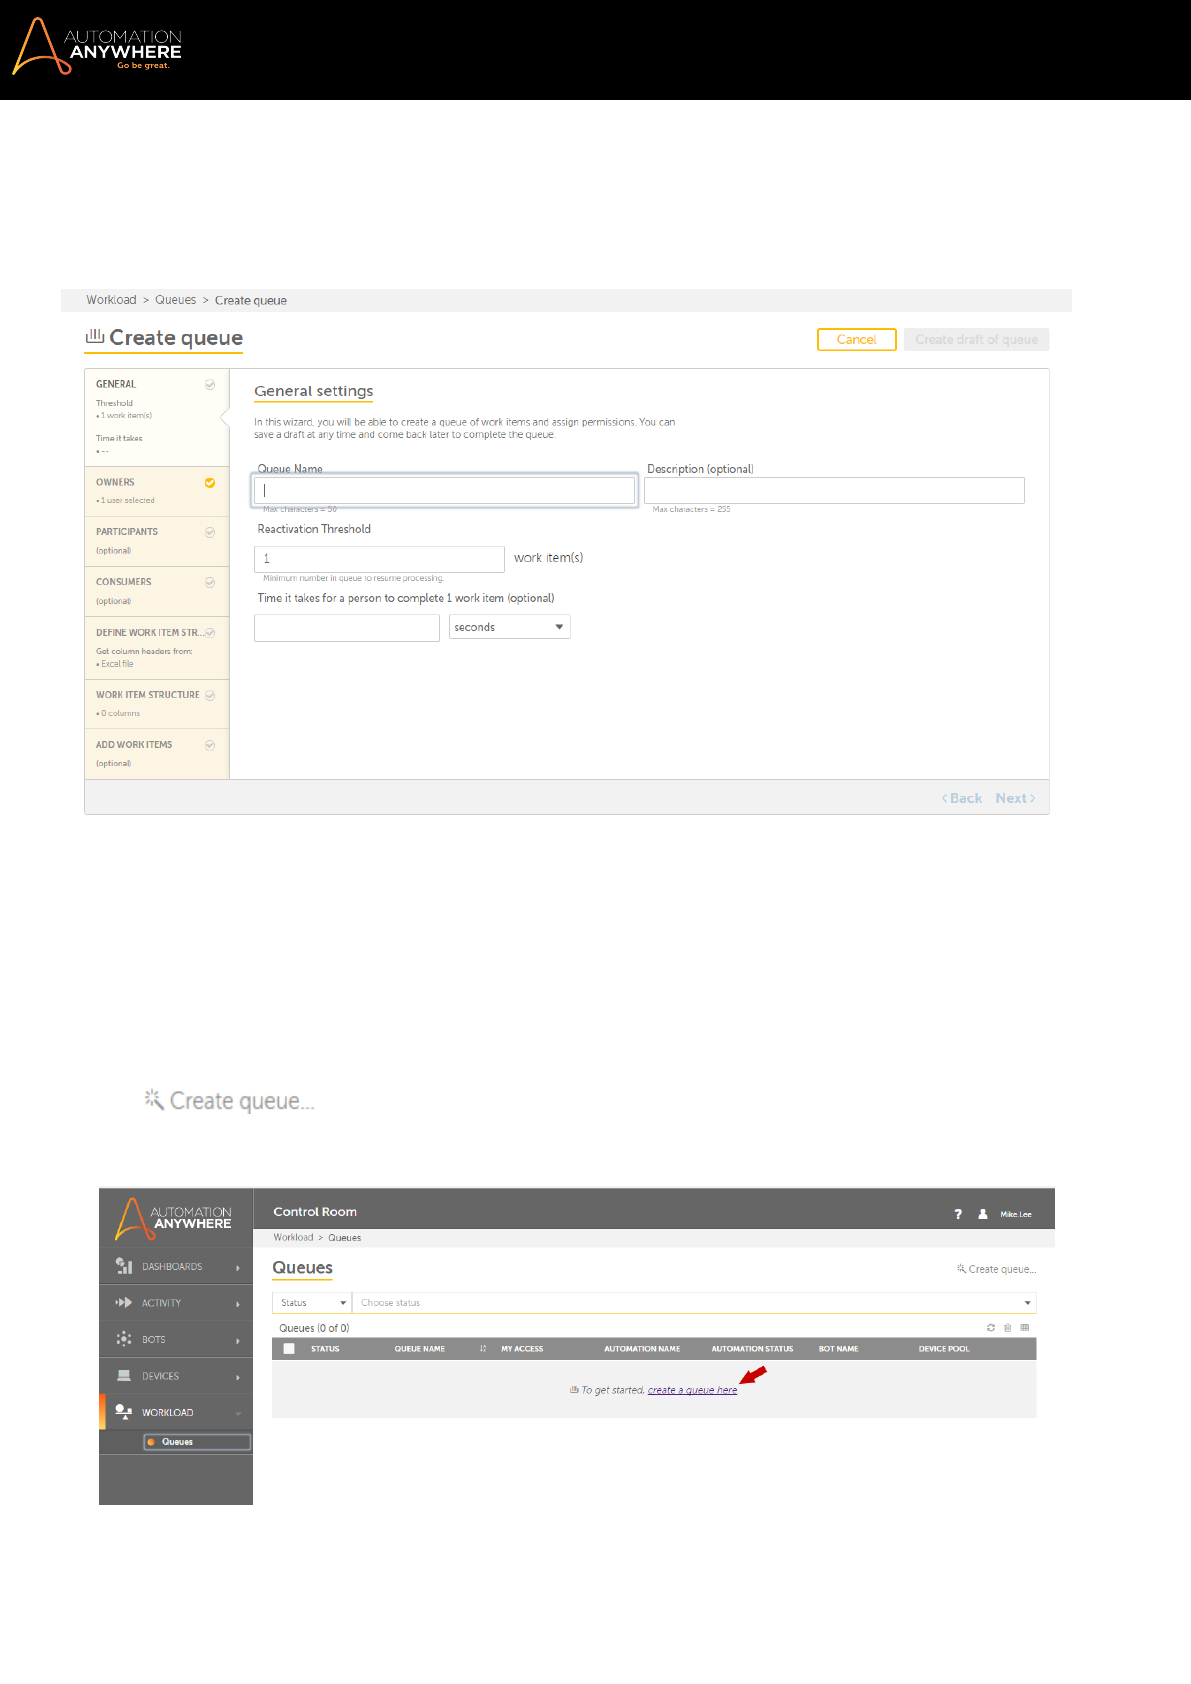Click the check icon on the PARTICIPANTS step
Screen dimensions: 1191x1684
(210, 532)
